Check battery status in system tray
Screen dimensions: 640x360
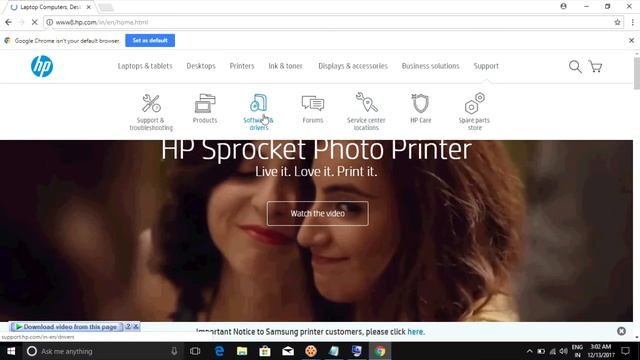click(541, 351)
